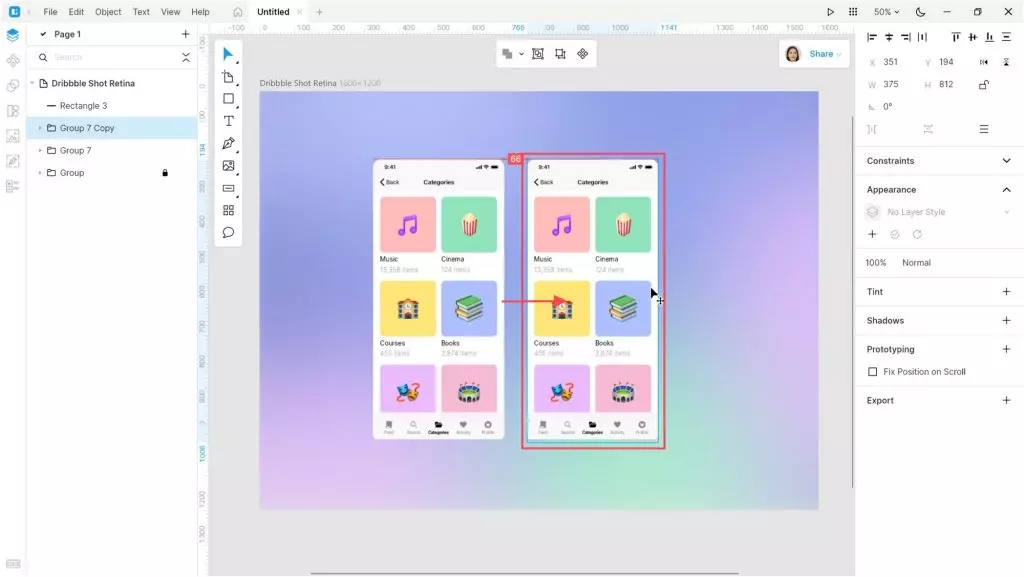
Task: Select the arrow Select tool
Action: tap(228, 54)
